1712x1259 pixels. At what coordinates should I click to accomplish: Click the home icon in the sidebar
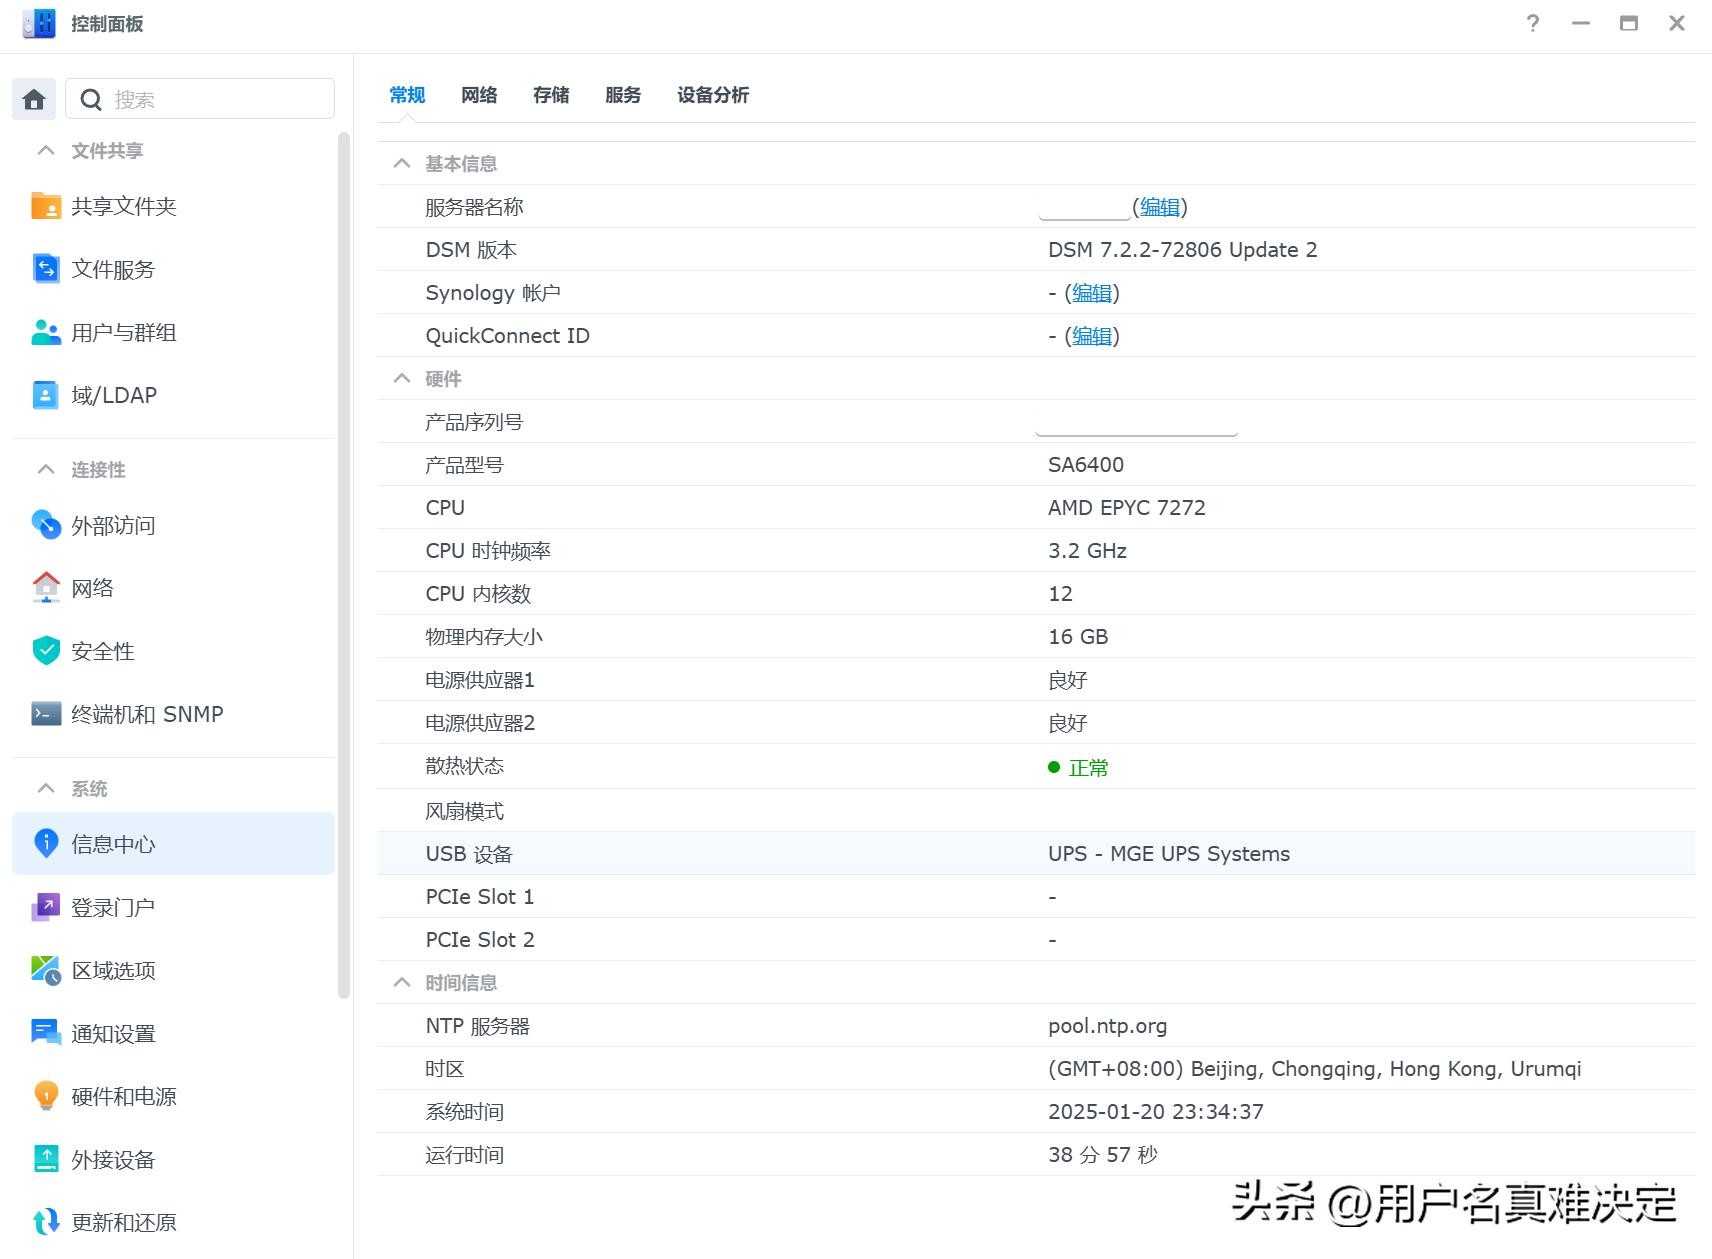coord(34,99)
